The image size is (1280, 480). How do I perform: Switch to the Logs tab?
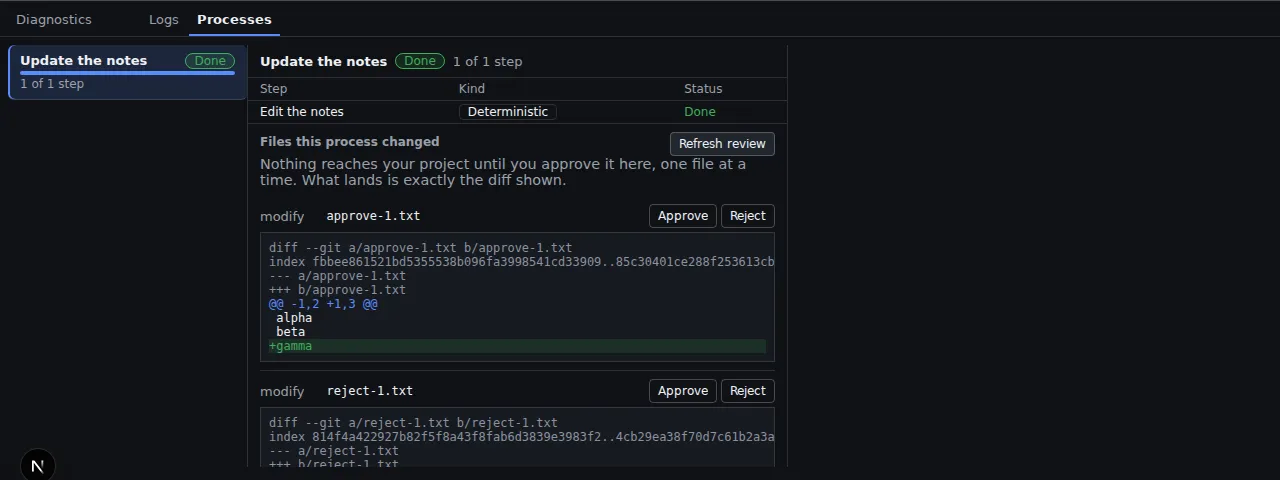click(164, 19)
